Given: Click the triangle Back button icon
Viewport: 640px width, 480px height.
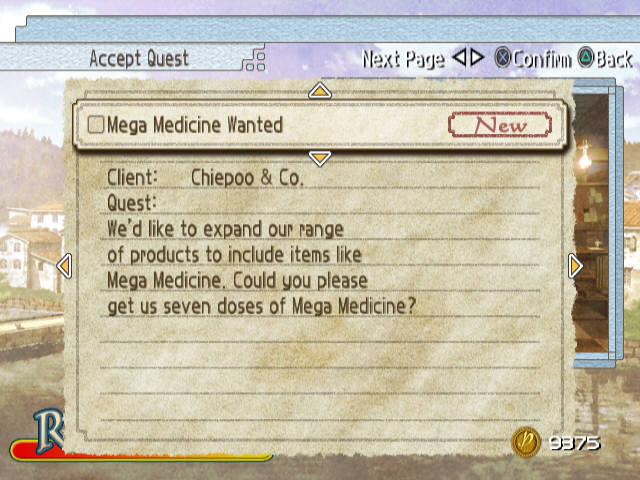Looking at the screenshot, I should (x=586, y=58).
